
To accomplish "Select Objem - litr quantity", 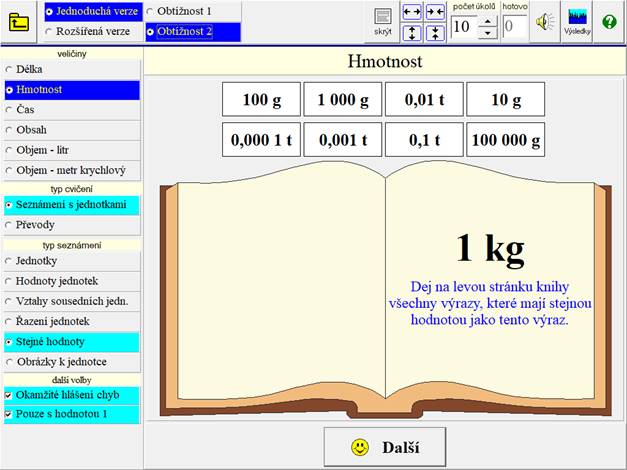I will click(x=72, y=150).
